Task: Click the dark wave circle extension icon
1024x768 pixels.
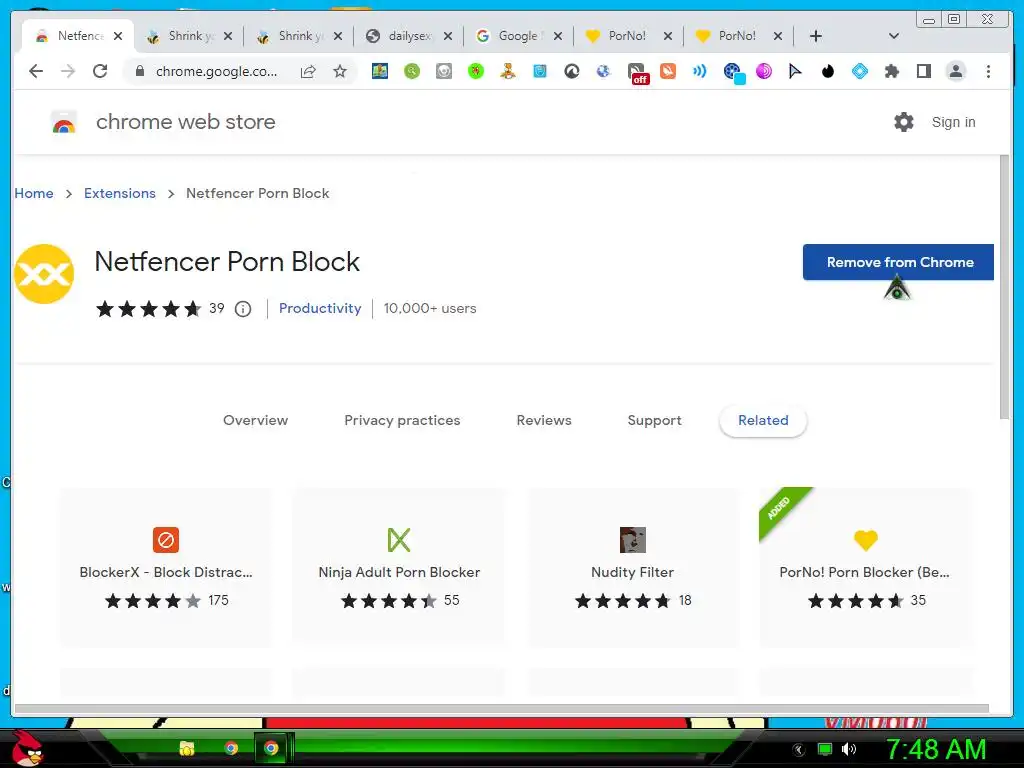Action: [571, 71]
